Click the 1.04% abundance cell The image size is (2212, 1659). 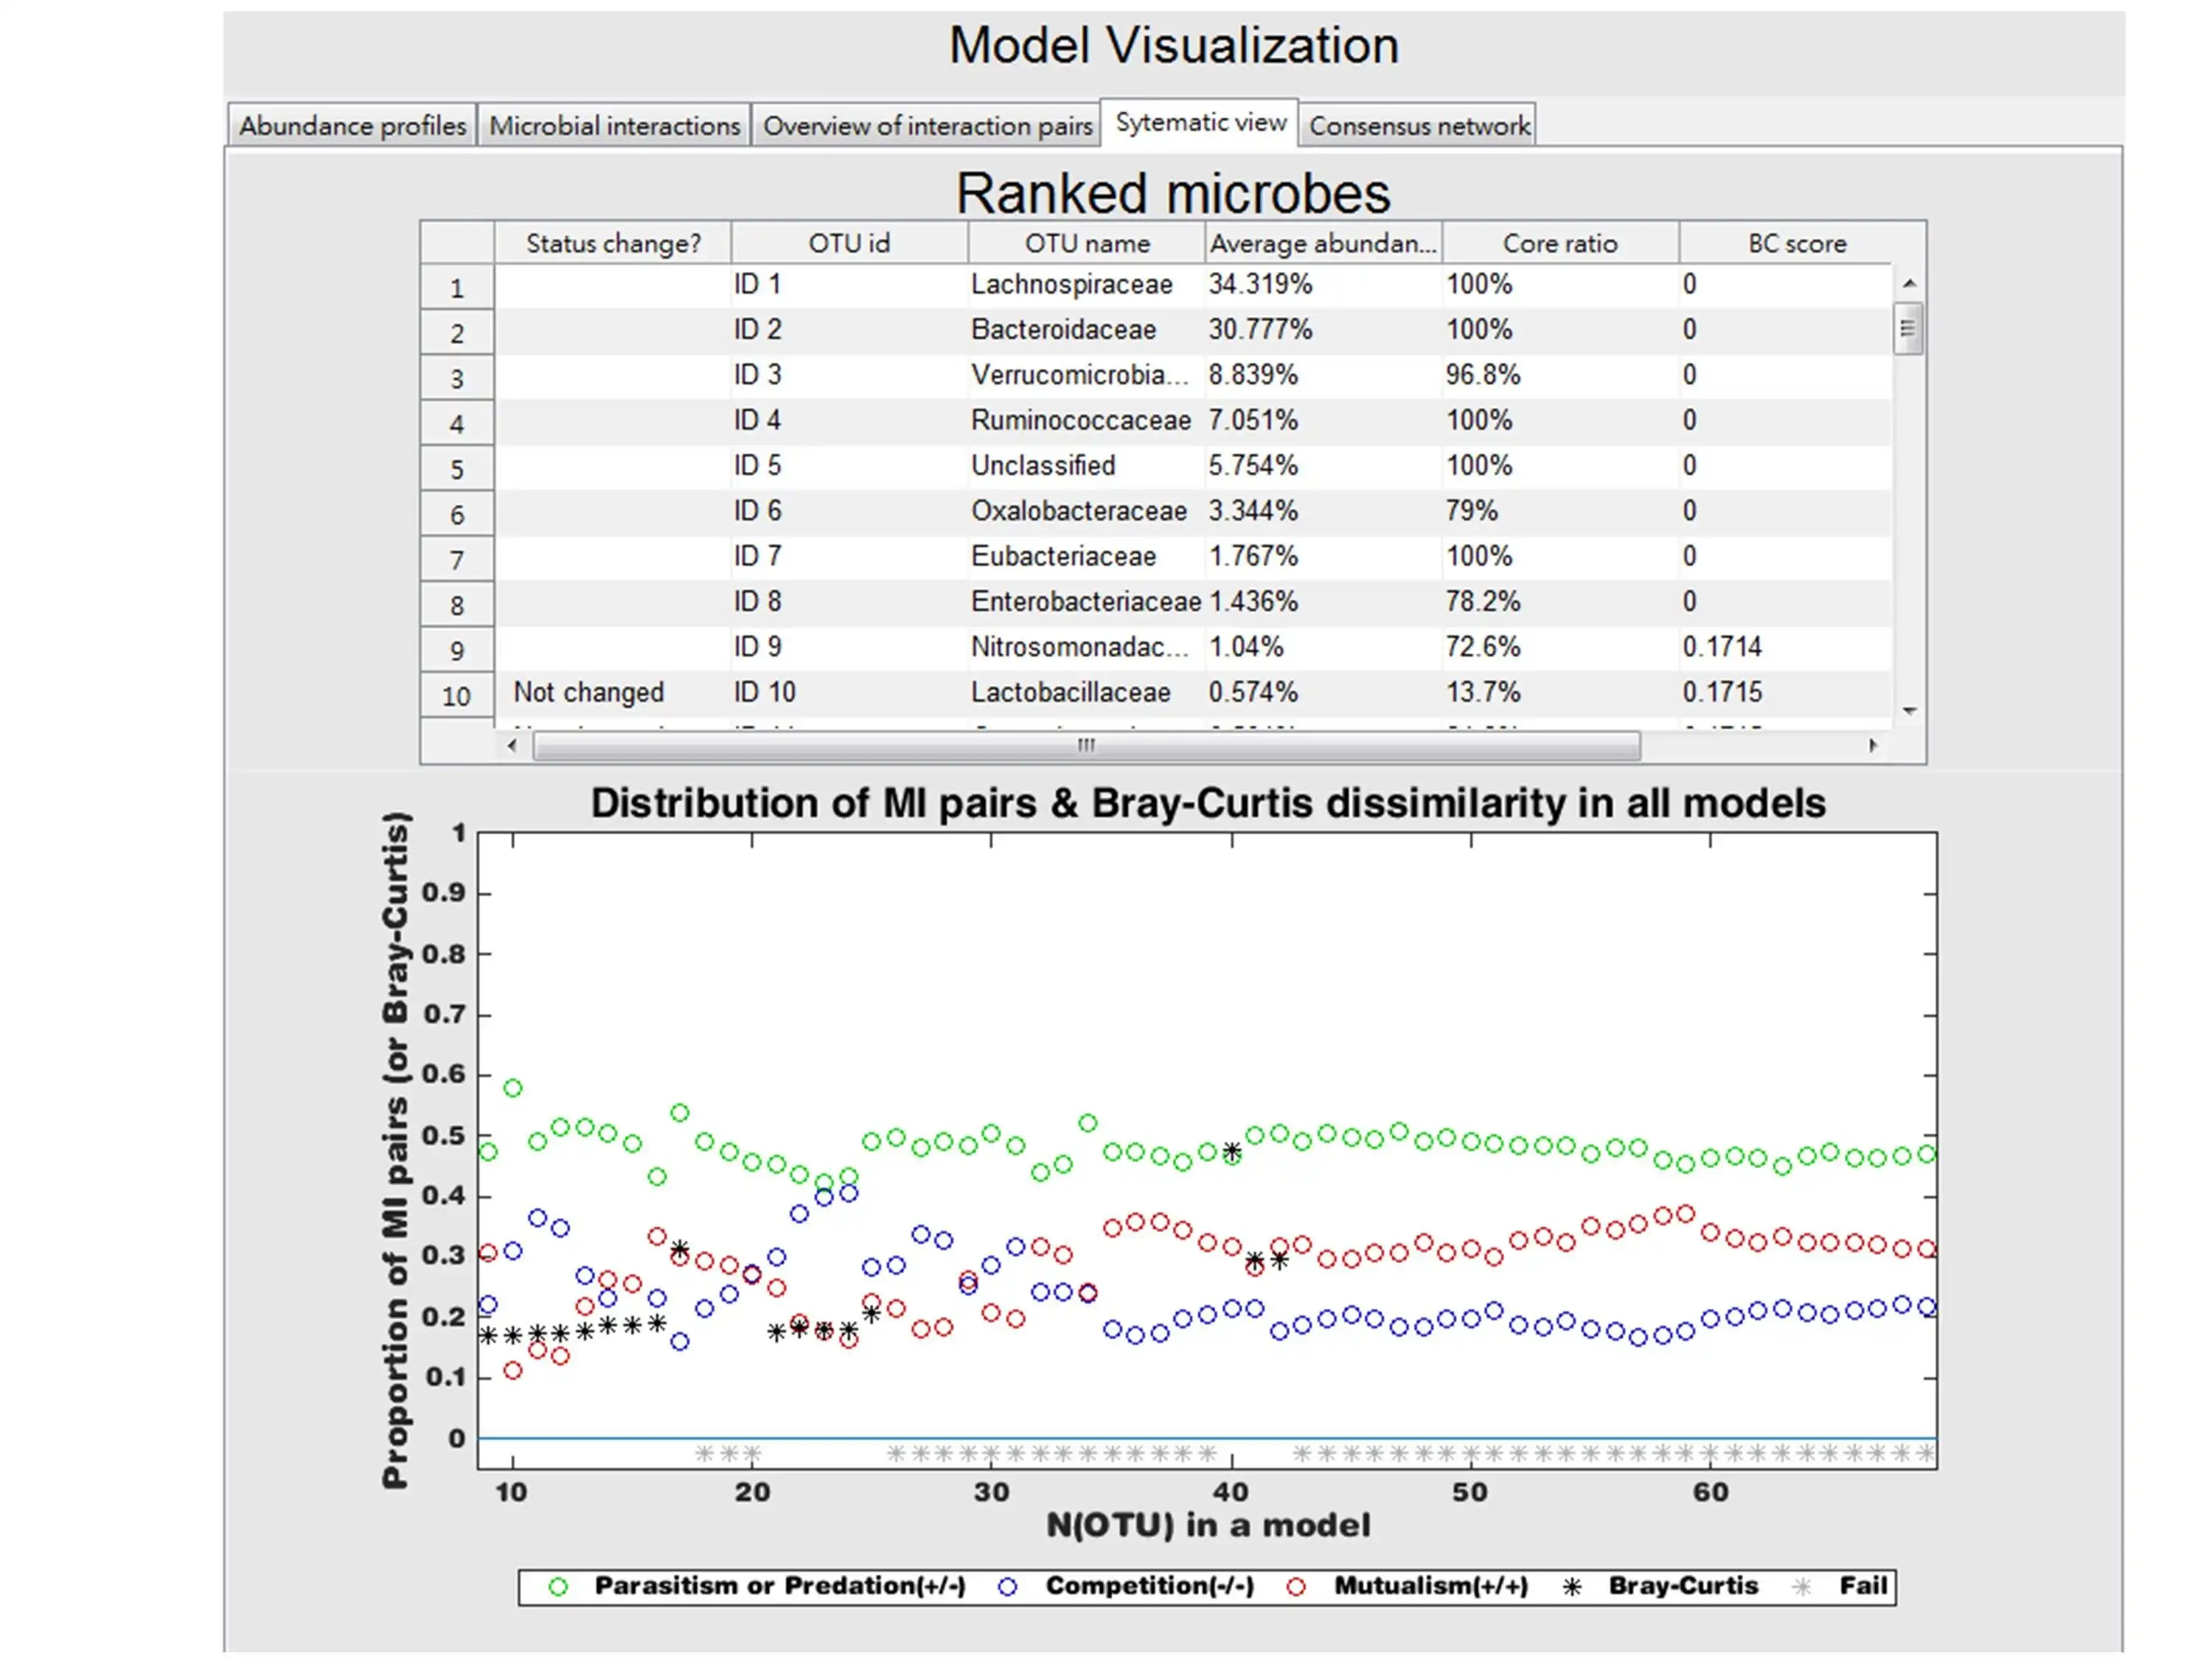[1323, 647]
